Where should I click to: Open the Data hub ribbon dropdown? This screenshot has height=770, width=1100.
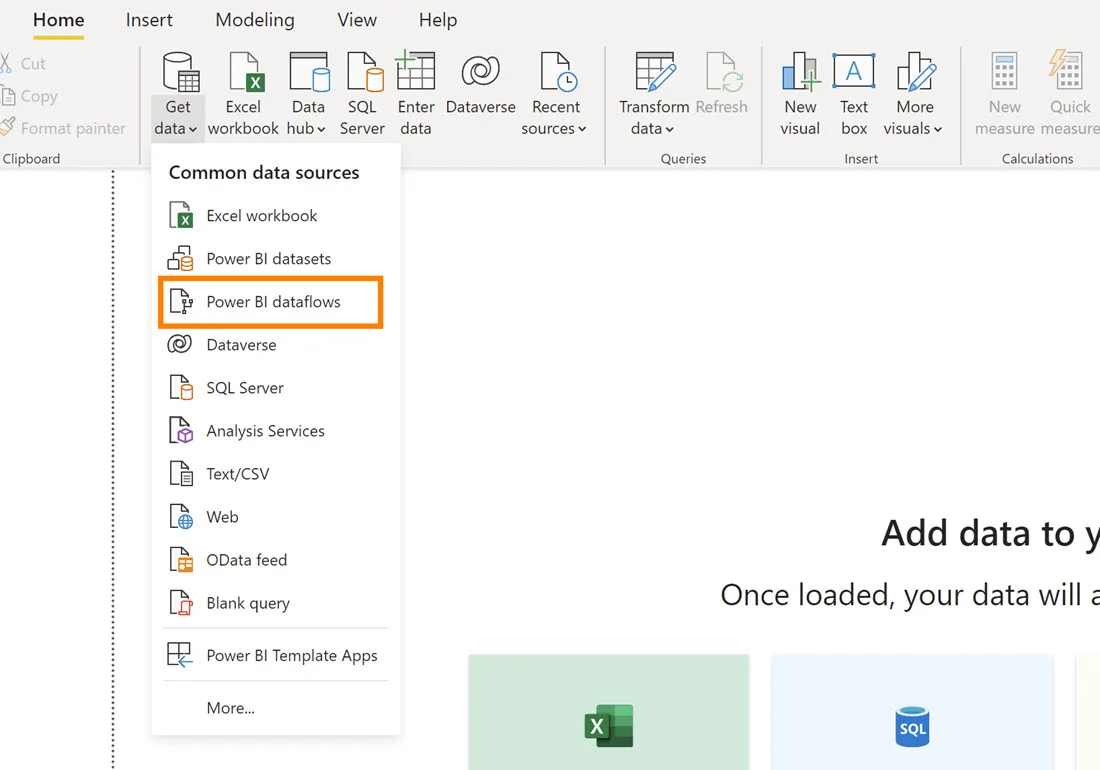308,94
